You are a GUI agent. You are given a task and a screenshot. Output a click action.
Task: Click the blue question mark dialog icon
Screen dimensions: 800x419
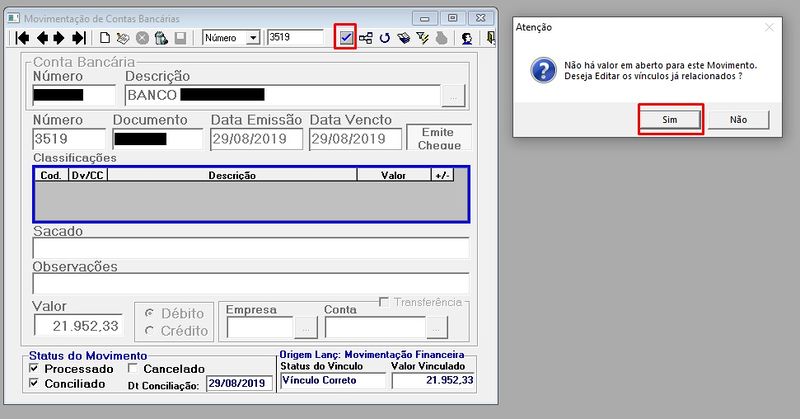point(543,70)
